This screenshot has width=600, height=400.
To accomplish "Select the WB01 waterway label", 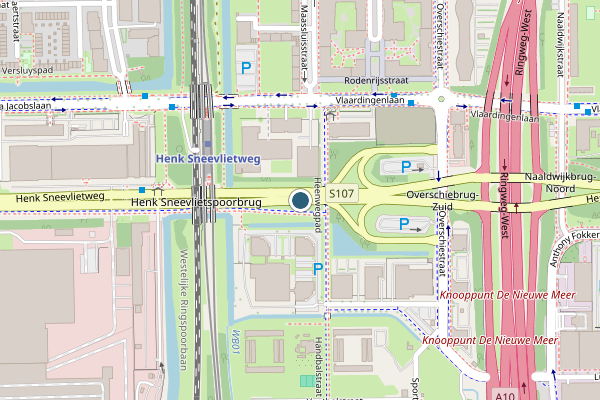I will click(236, 341).
